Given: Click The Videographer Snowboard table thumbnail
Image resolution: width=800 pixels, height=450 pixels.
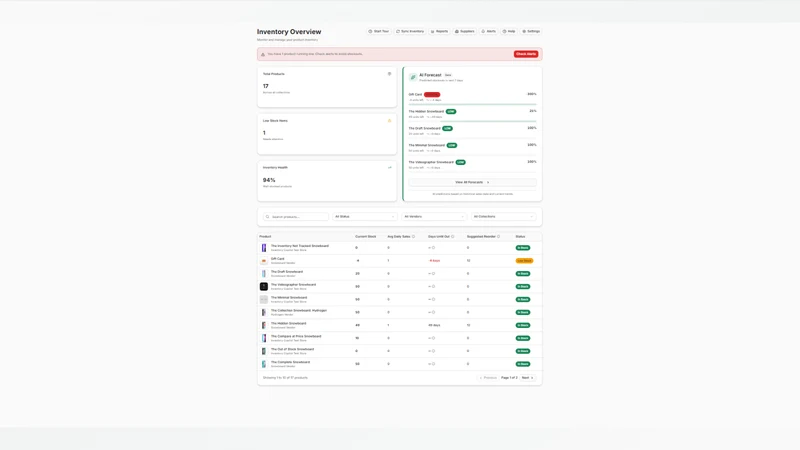Looking at the screenshot, I should point(264,286).
